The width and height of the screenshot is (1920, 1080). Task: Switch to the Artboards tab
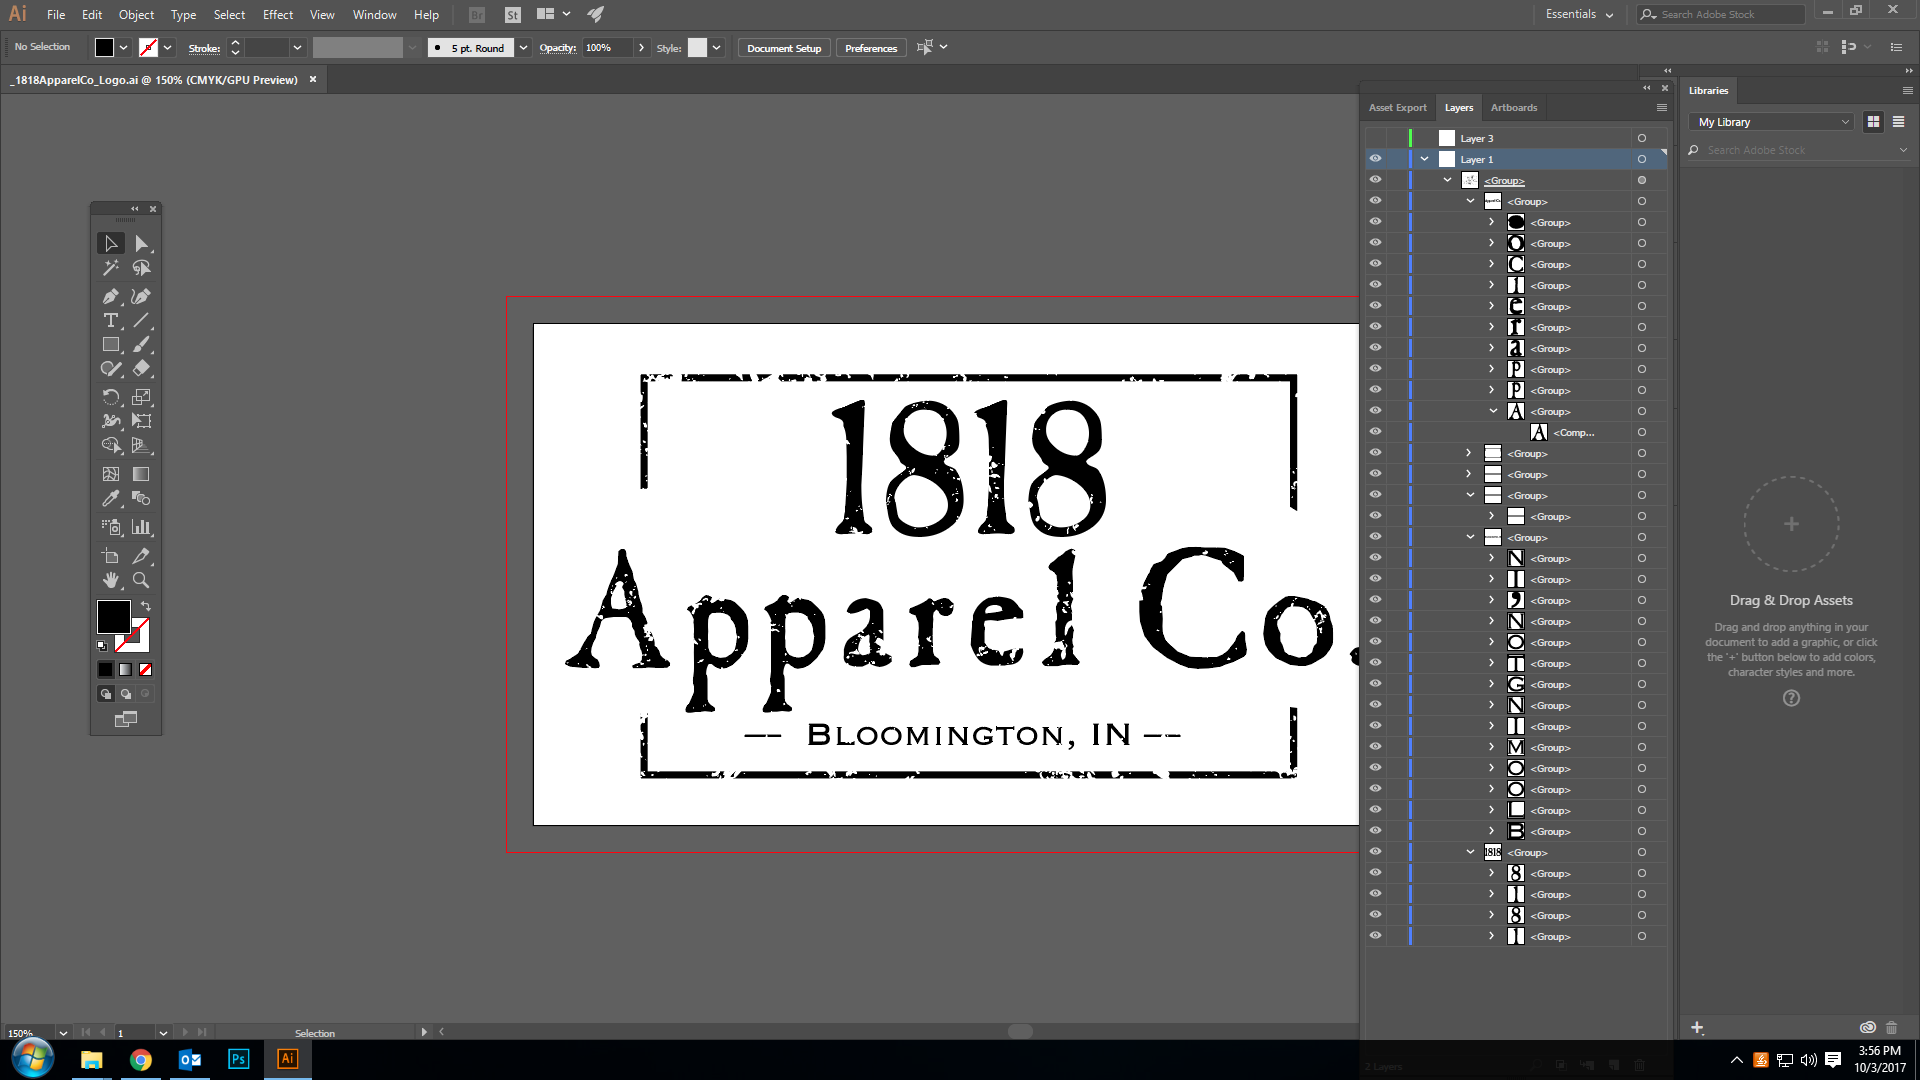click(x=1513, y=108)
